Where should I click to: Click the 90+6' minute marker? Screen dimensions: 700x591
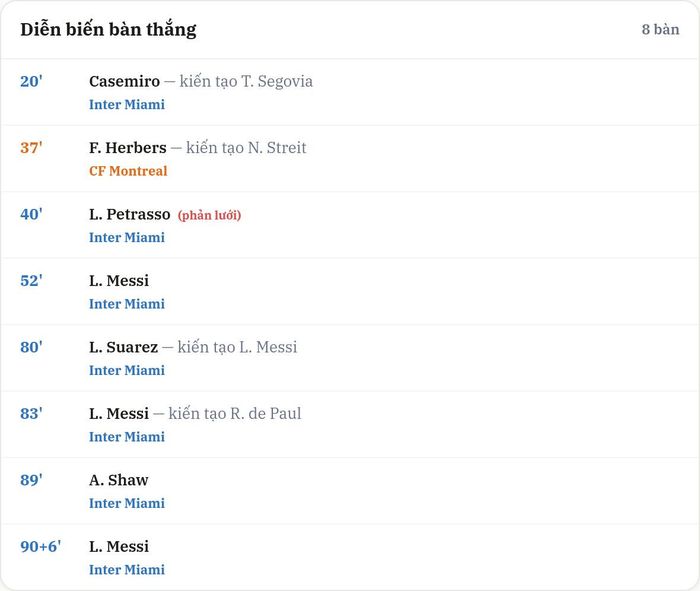(x=41, y=547)
